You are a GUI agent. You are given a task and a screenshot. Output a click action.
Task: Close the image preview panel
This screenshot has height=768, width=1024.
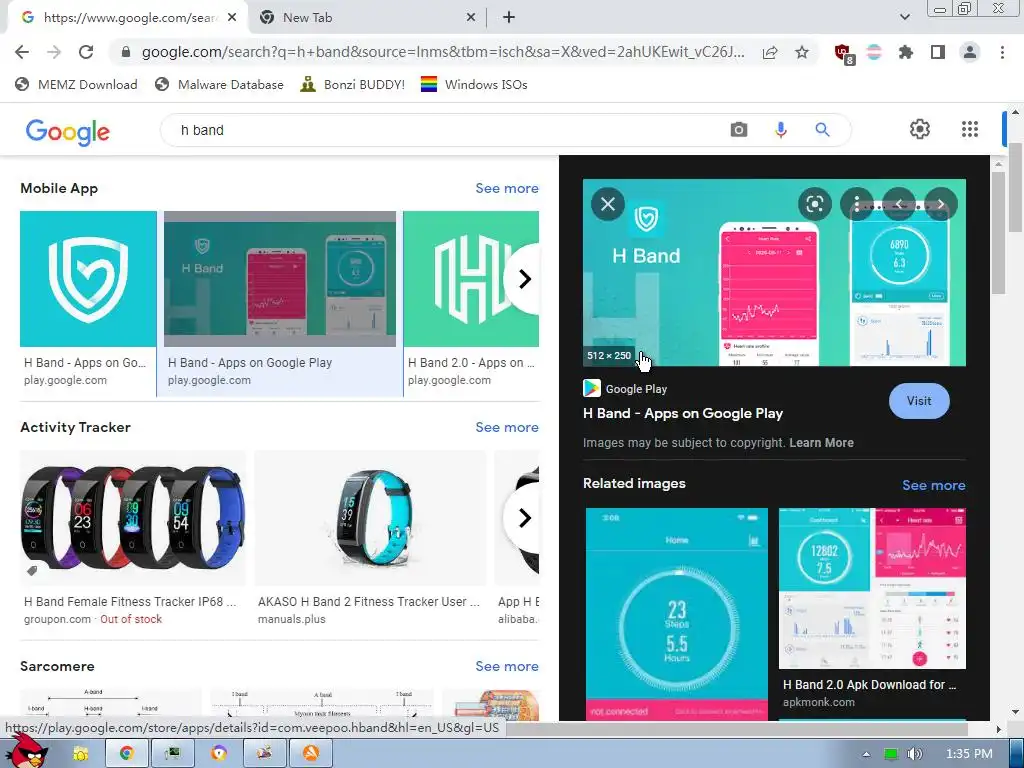608,204
